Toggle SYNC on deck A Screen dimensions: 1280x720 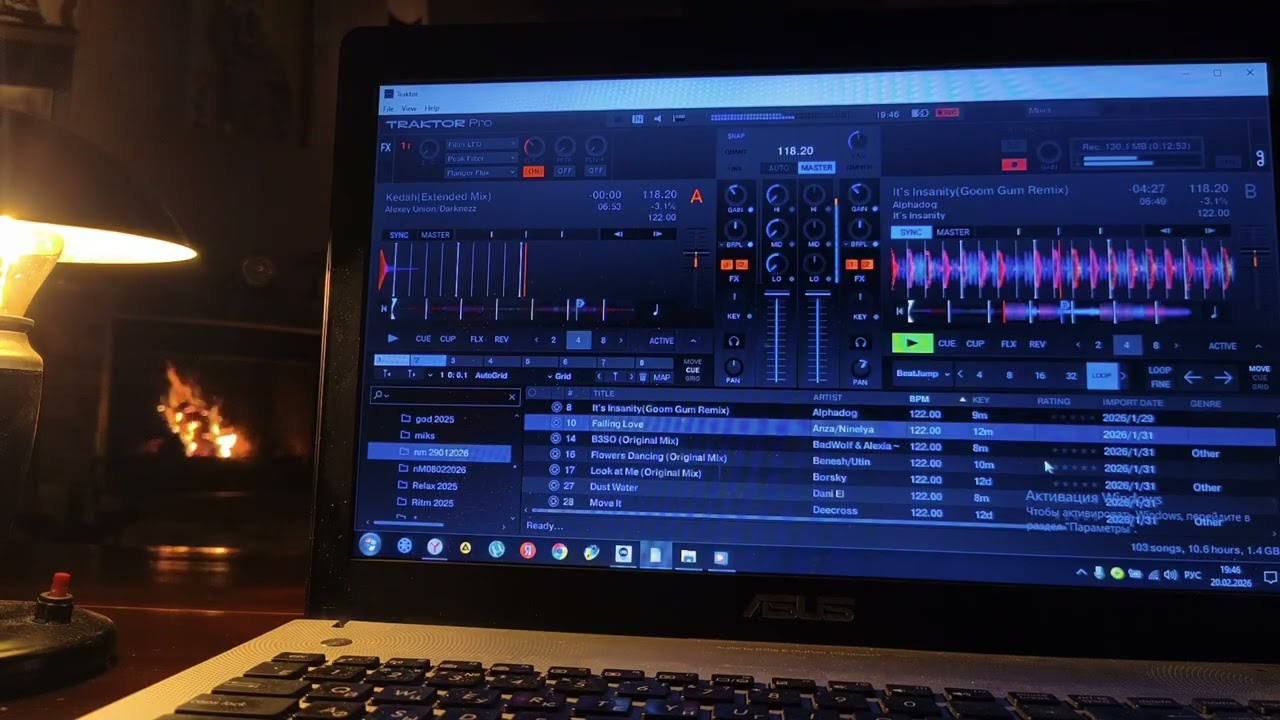click(x=398, y=235)
